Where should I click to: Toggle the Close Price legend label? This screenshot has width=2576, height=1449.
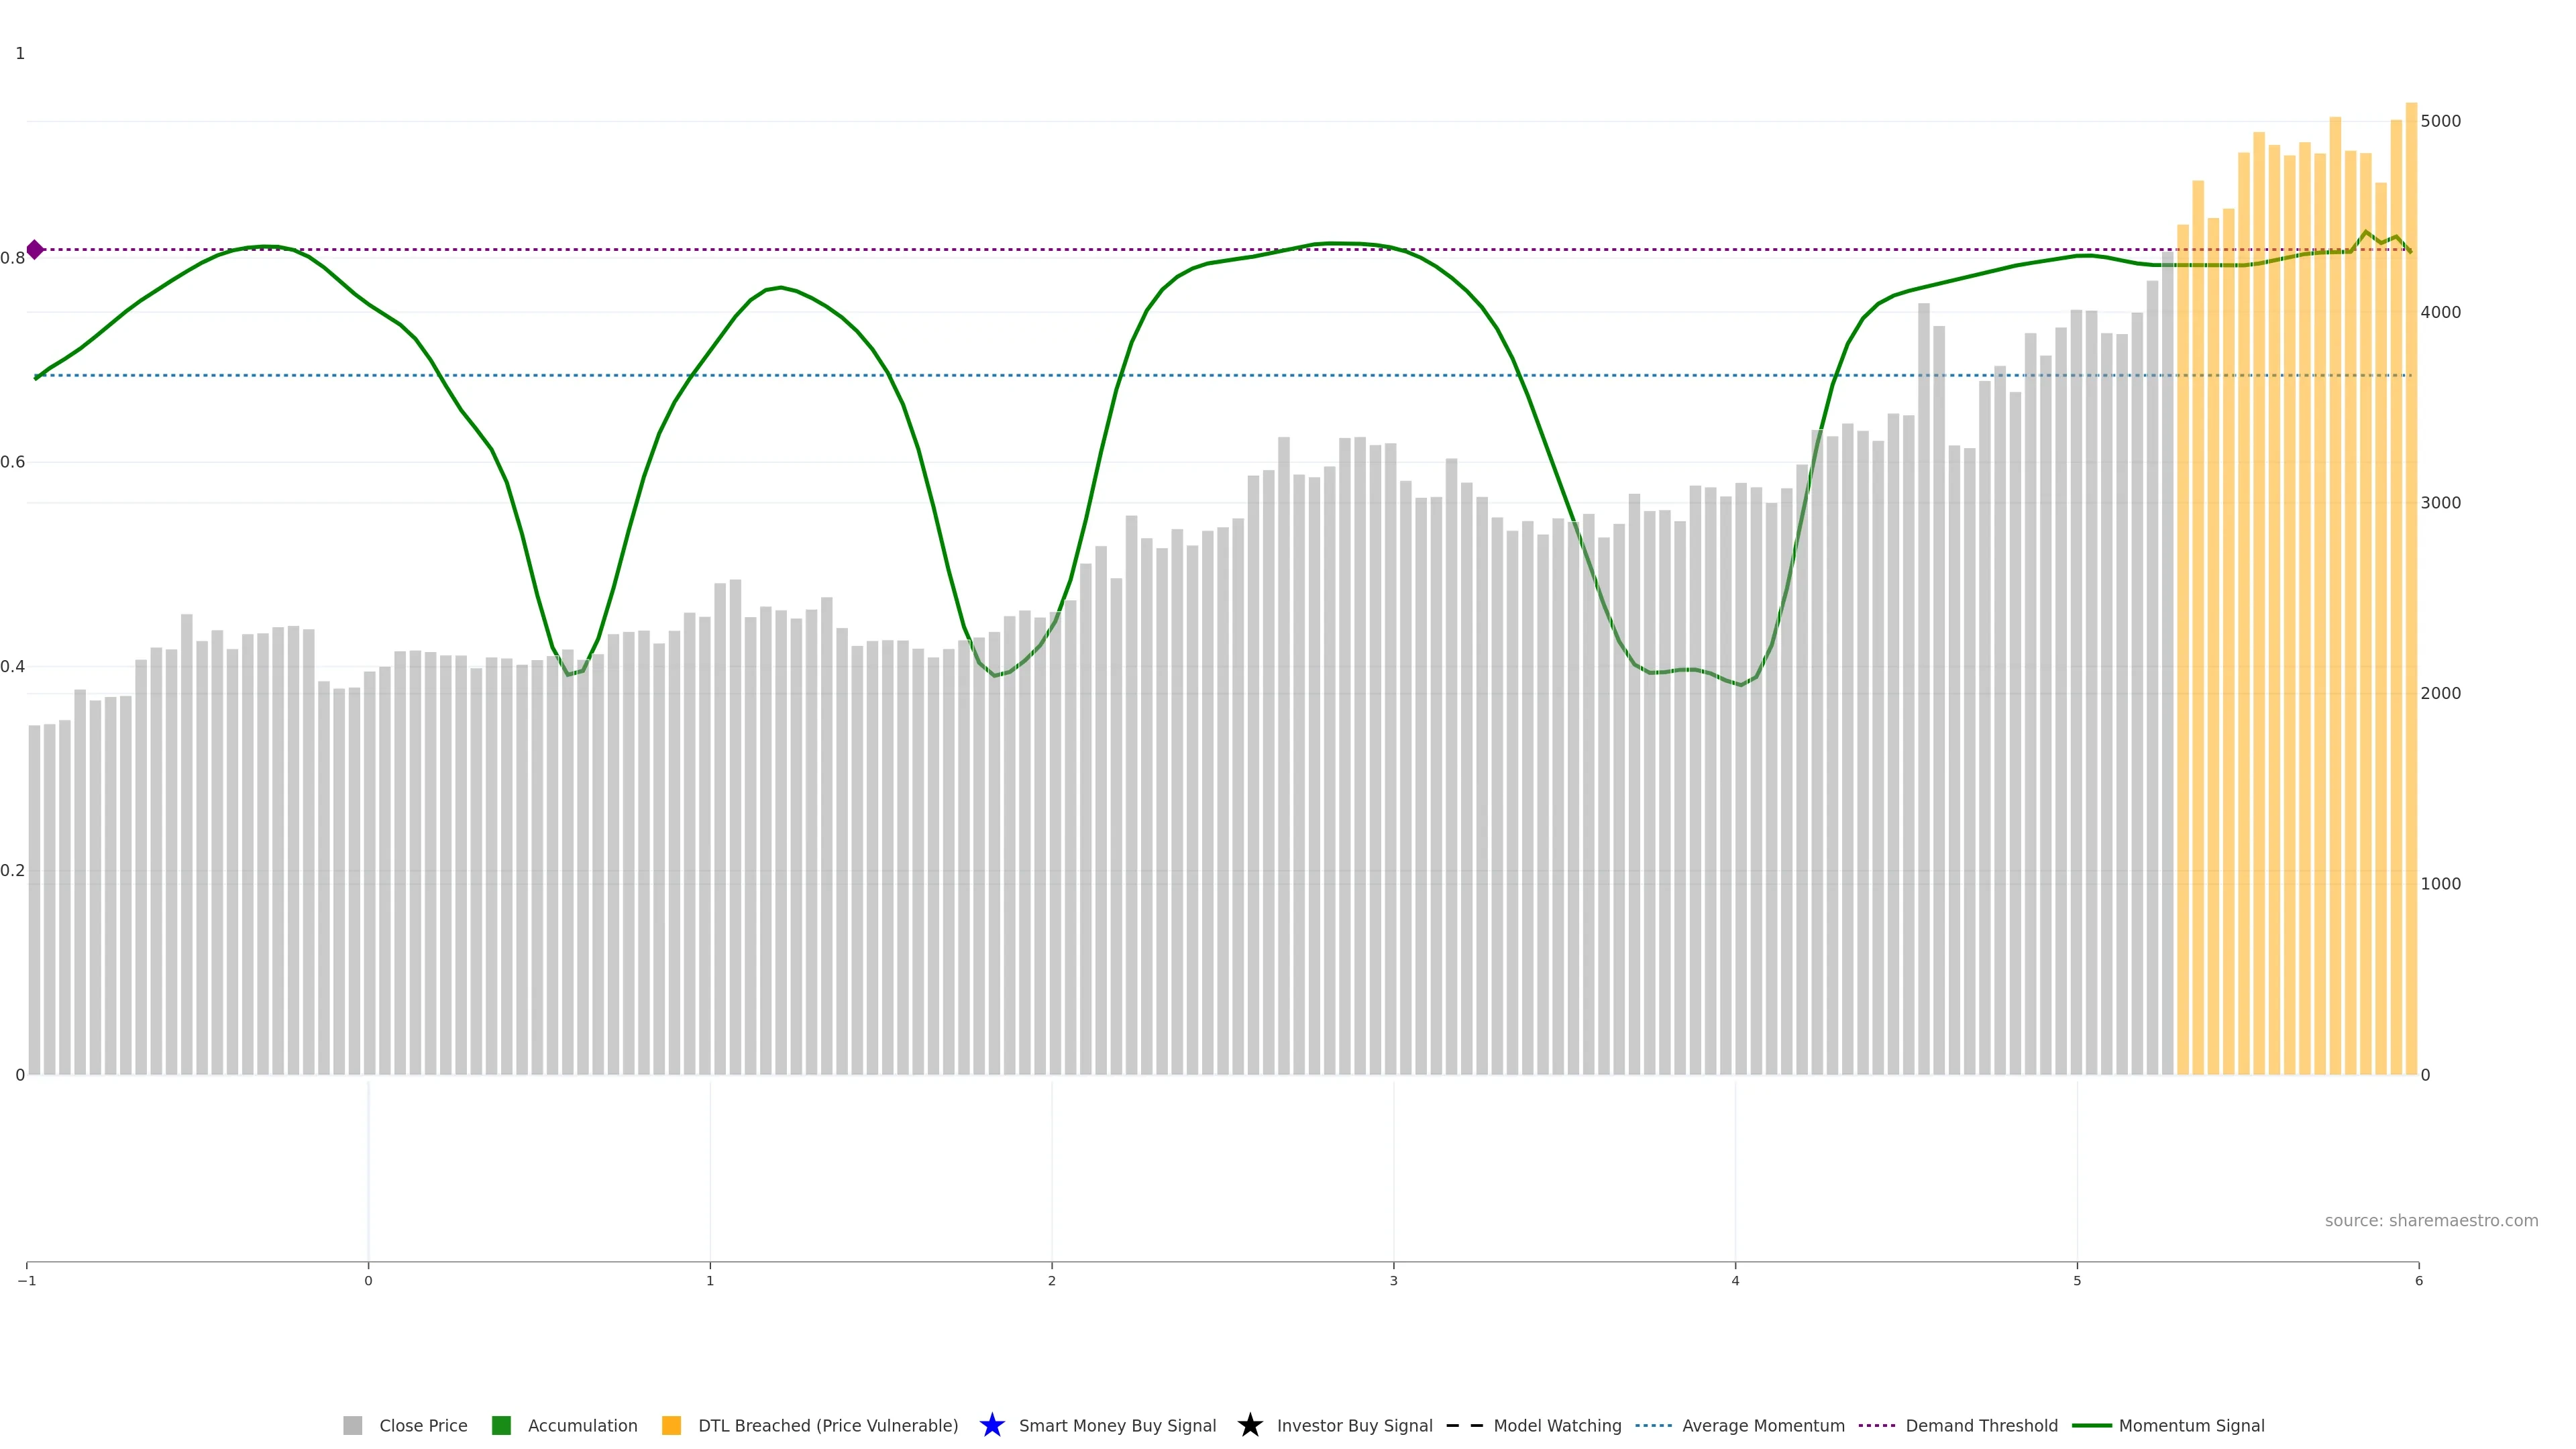[x=423, y=1425]
